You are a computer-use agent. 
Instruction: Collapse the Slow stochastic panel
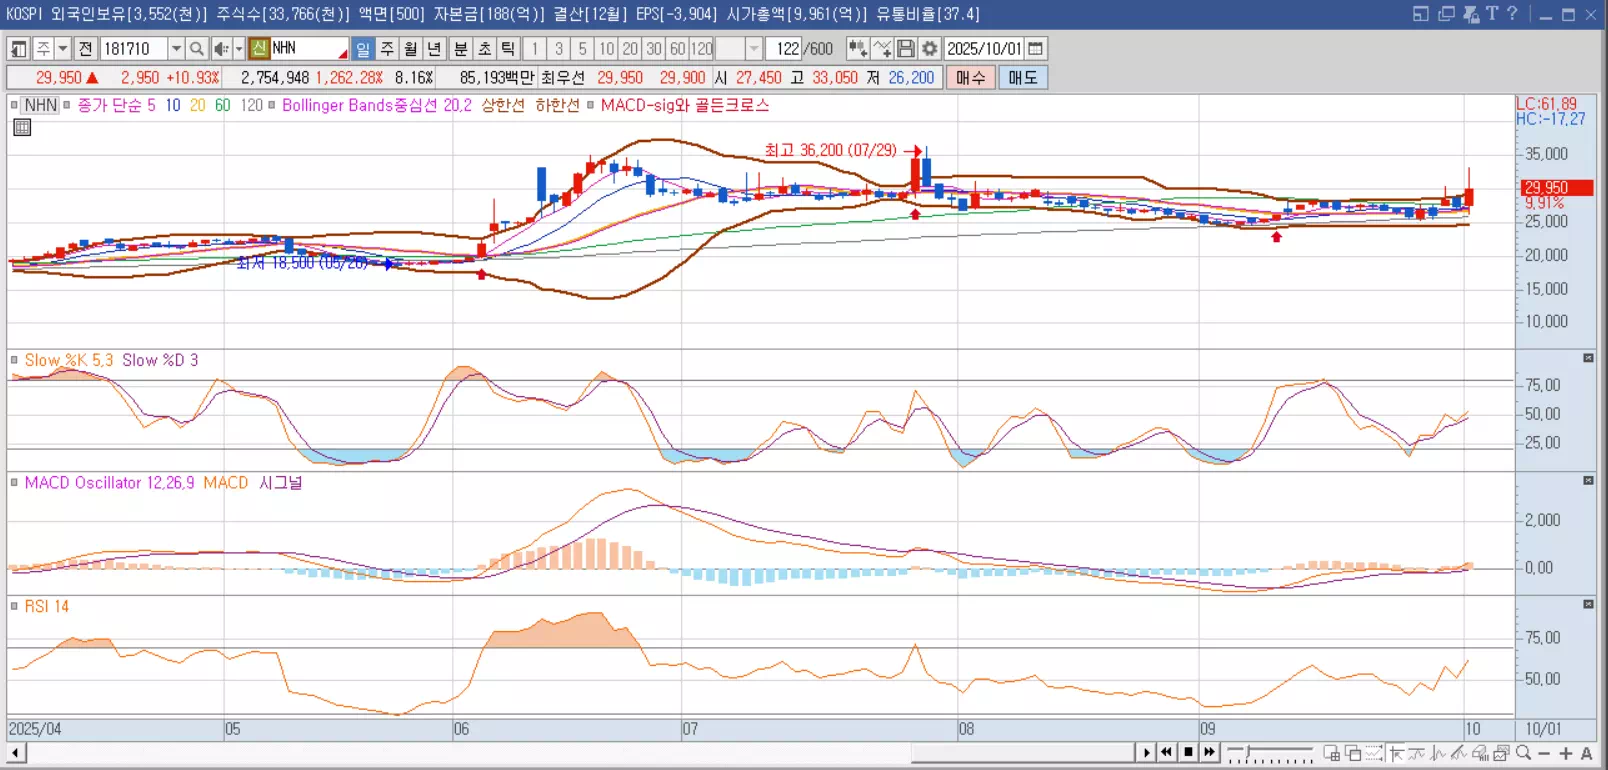click(1588, 358)
